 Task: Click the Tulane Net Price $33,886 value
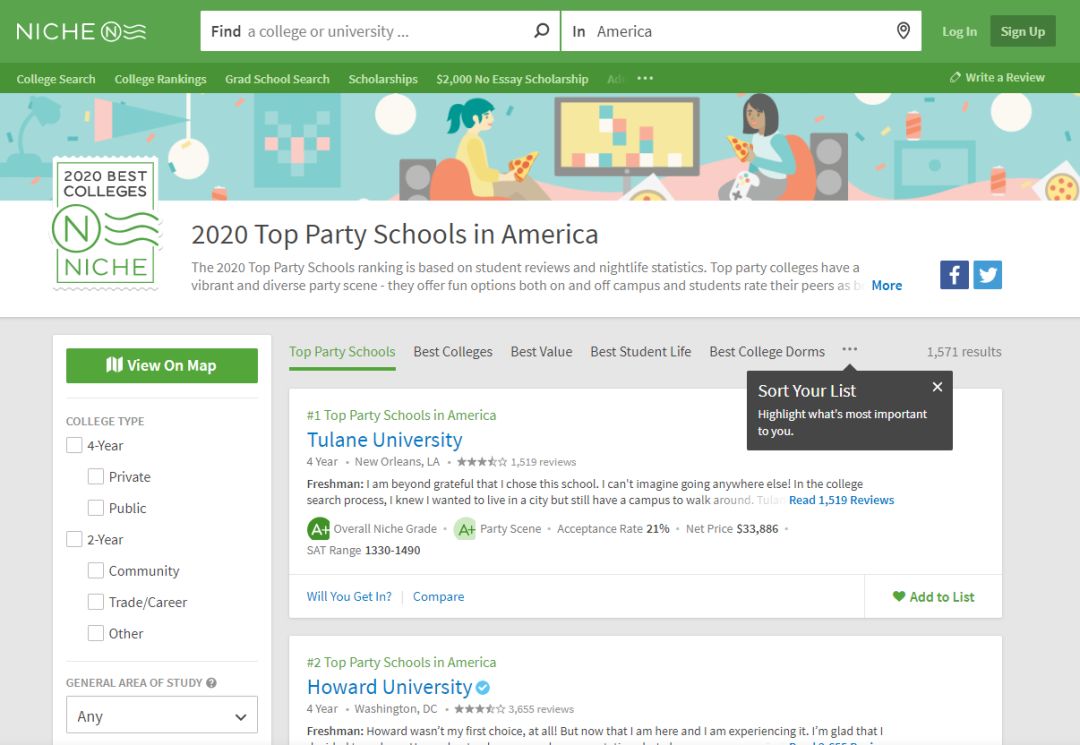pyautogui.click(x=757, y=529)
